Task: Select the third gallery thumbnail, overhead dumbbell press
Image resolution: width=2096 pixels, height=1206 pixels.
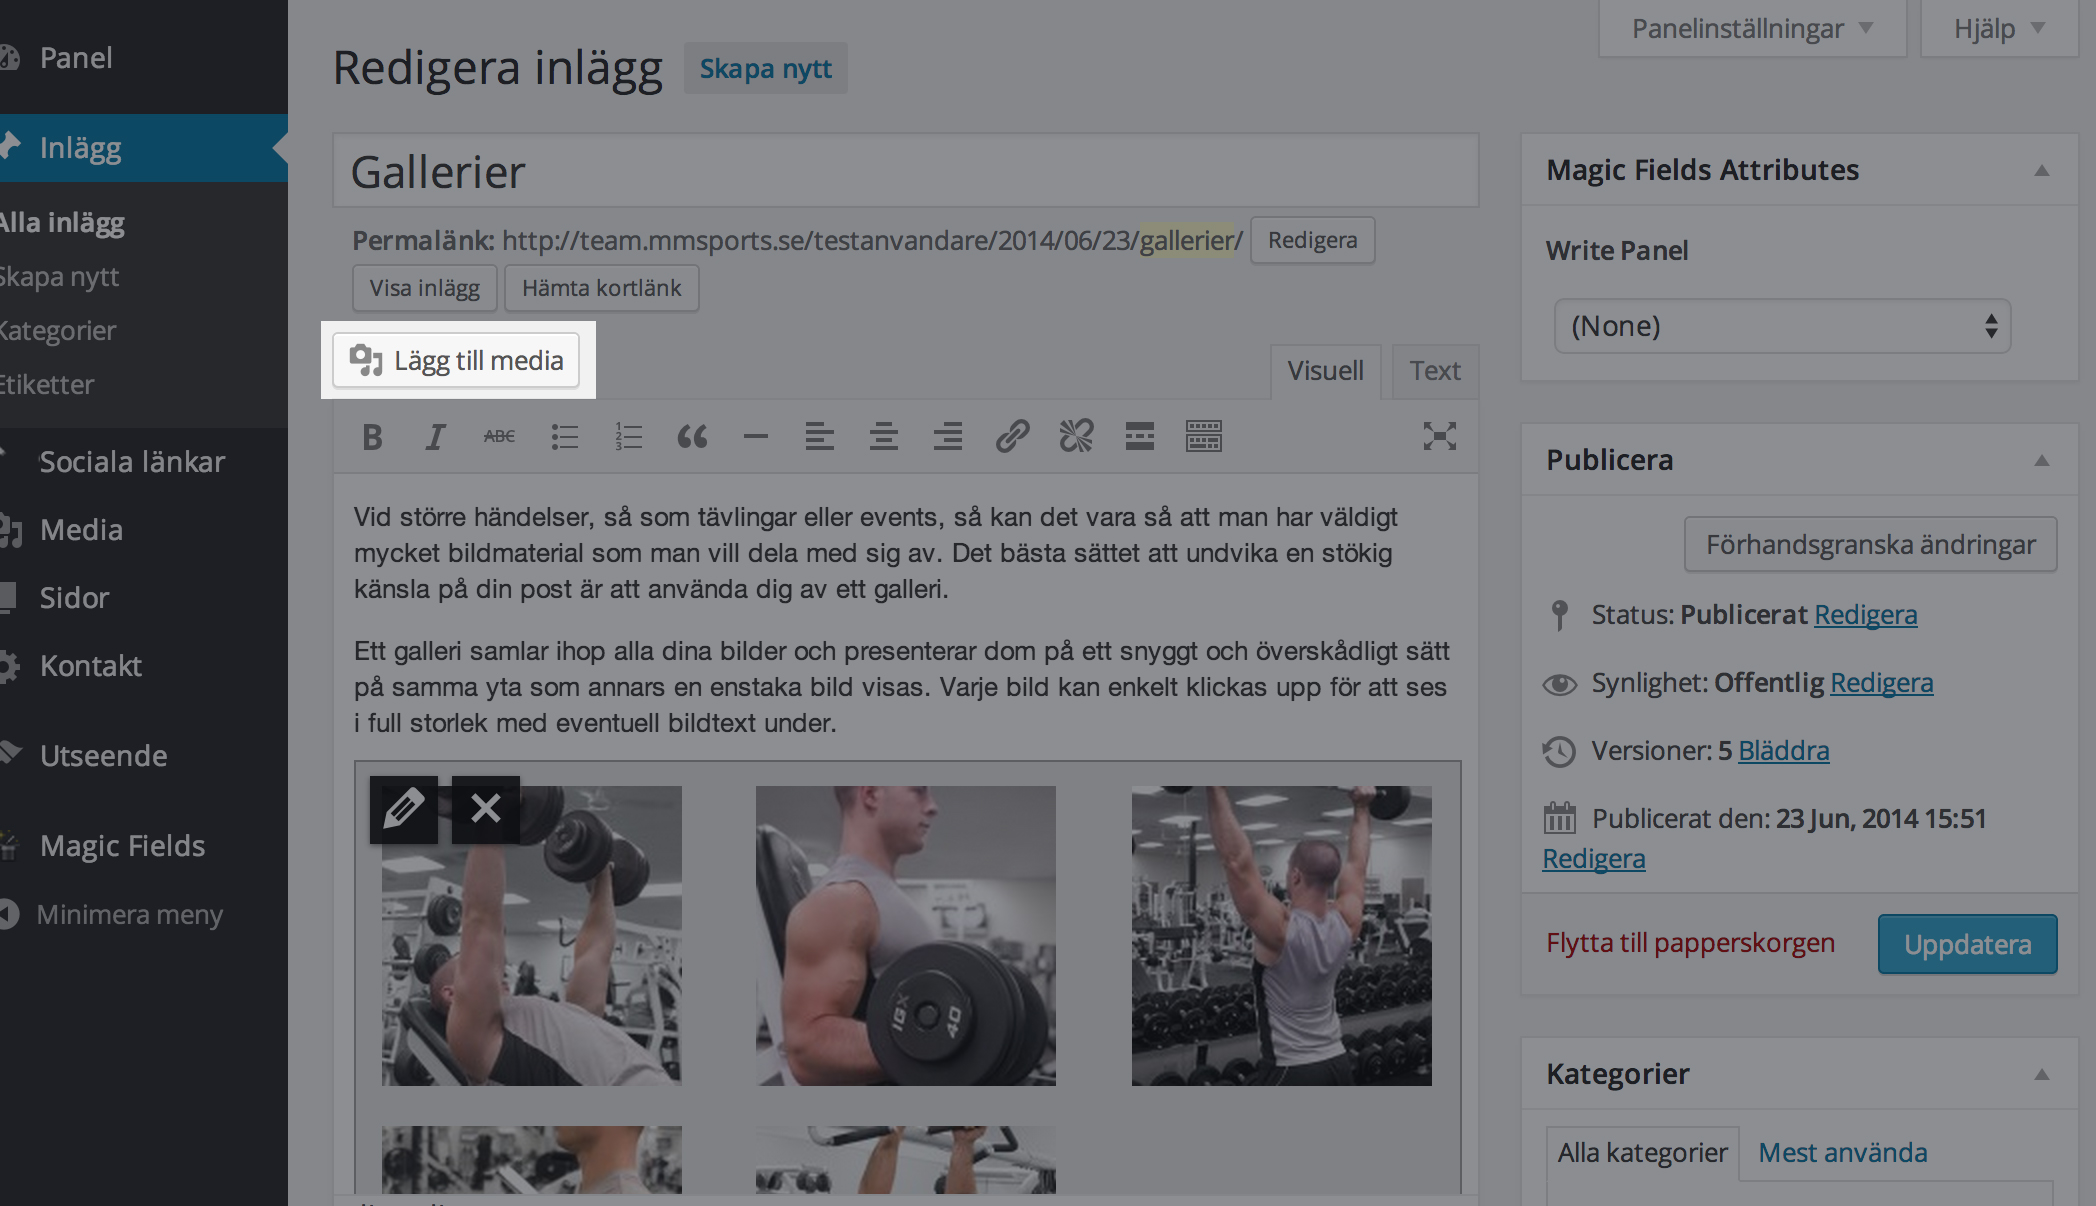Action: 1282,935
